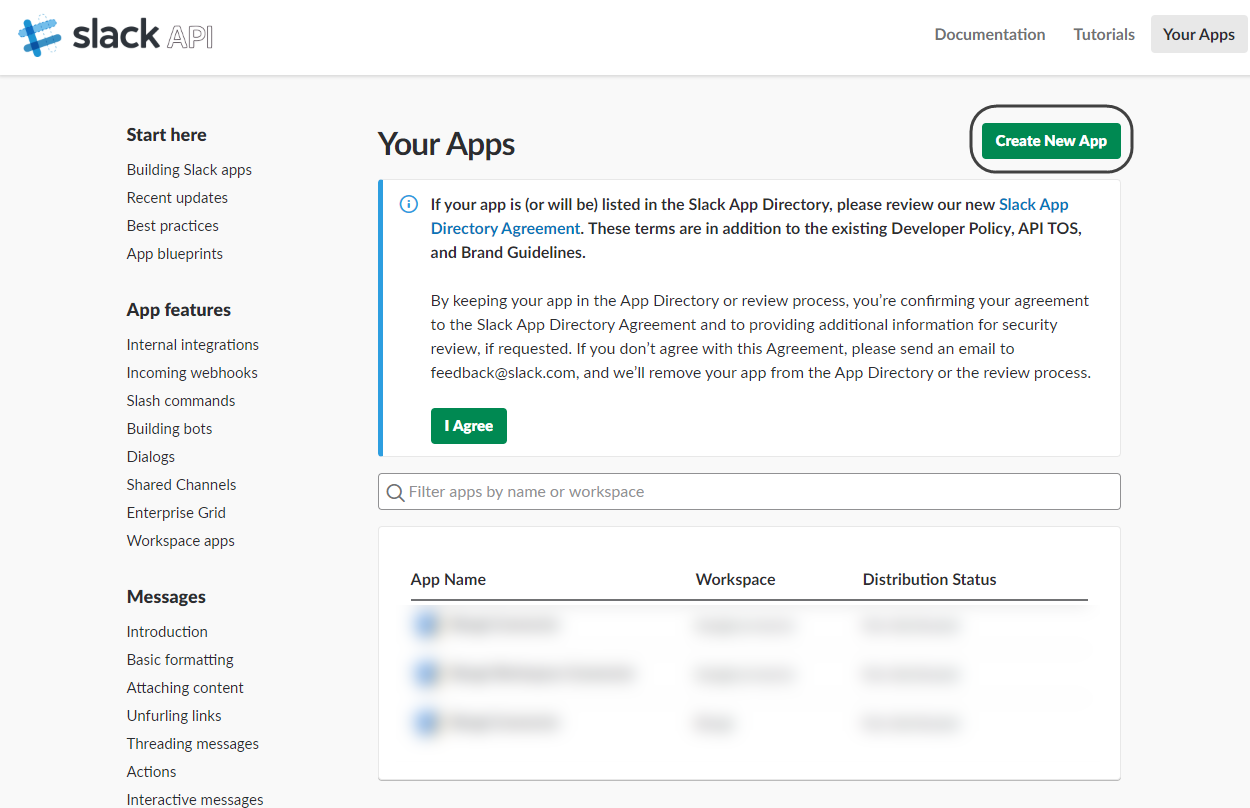Open the Actions sidebar link

pos(151,772)
